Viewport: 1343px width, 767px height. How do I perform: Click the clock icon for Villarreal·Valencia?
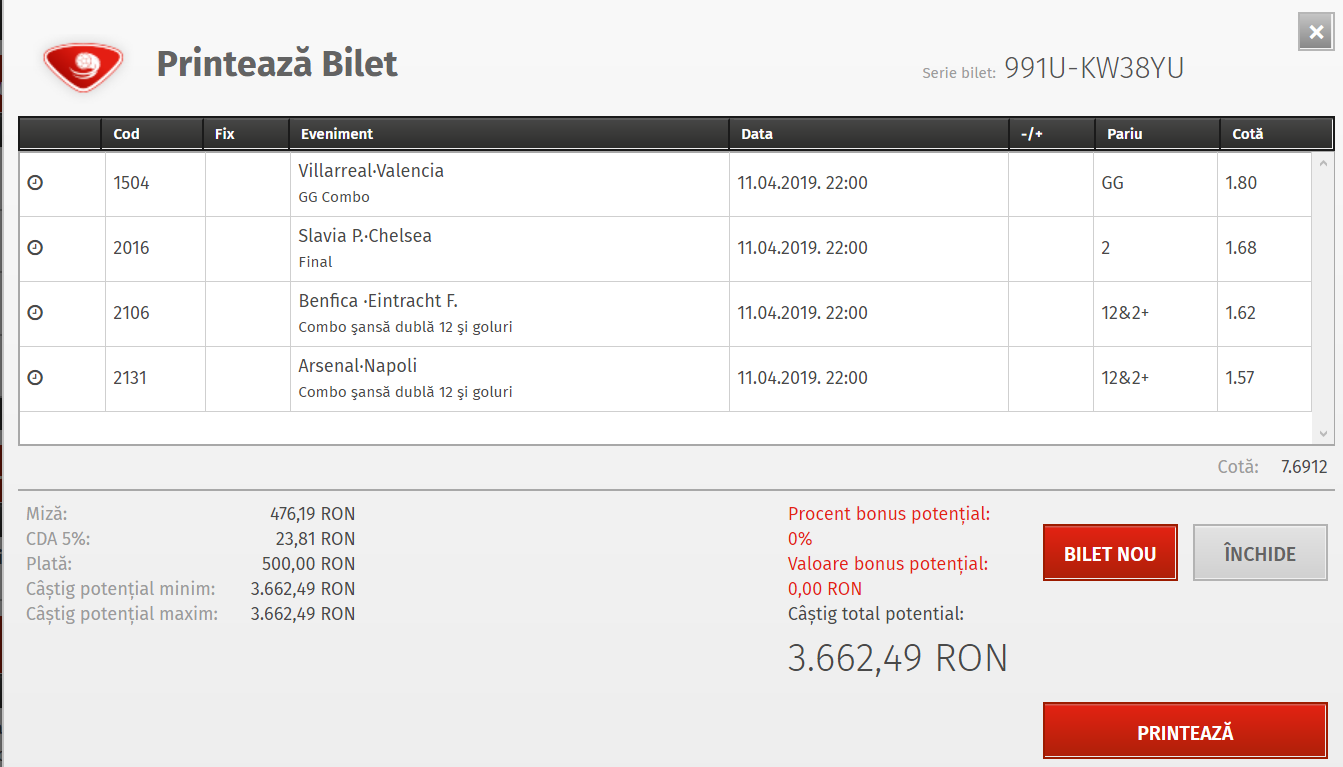tap(35, 183)
